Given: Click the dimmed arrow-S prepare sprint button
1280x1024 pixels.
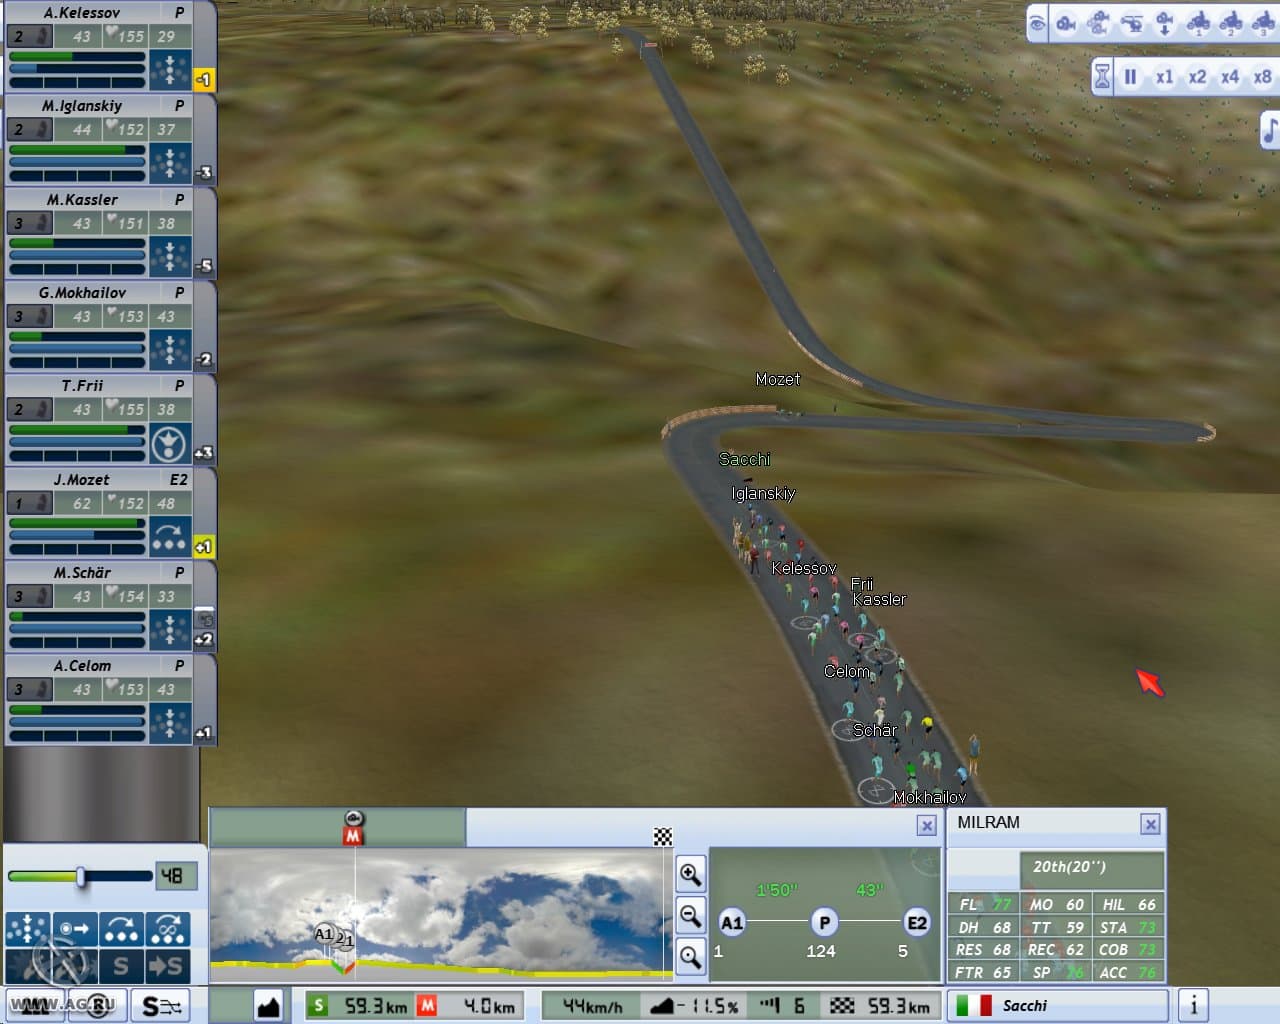Looking at the screenshot, I should tap(168, 965).
